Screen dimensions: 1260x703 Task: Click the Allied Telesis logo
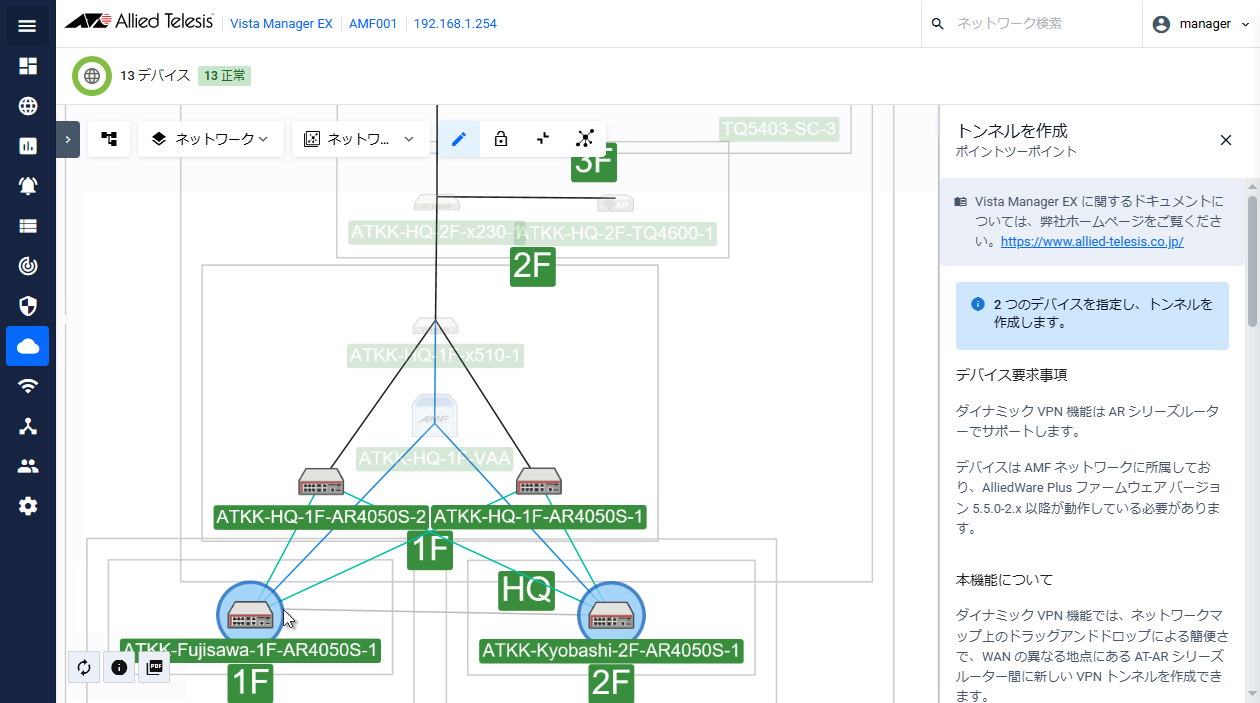tap(139, 23)
